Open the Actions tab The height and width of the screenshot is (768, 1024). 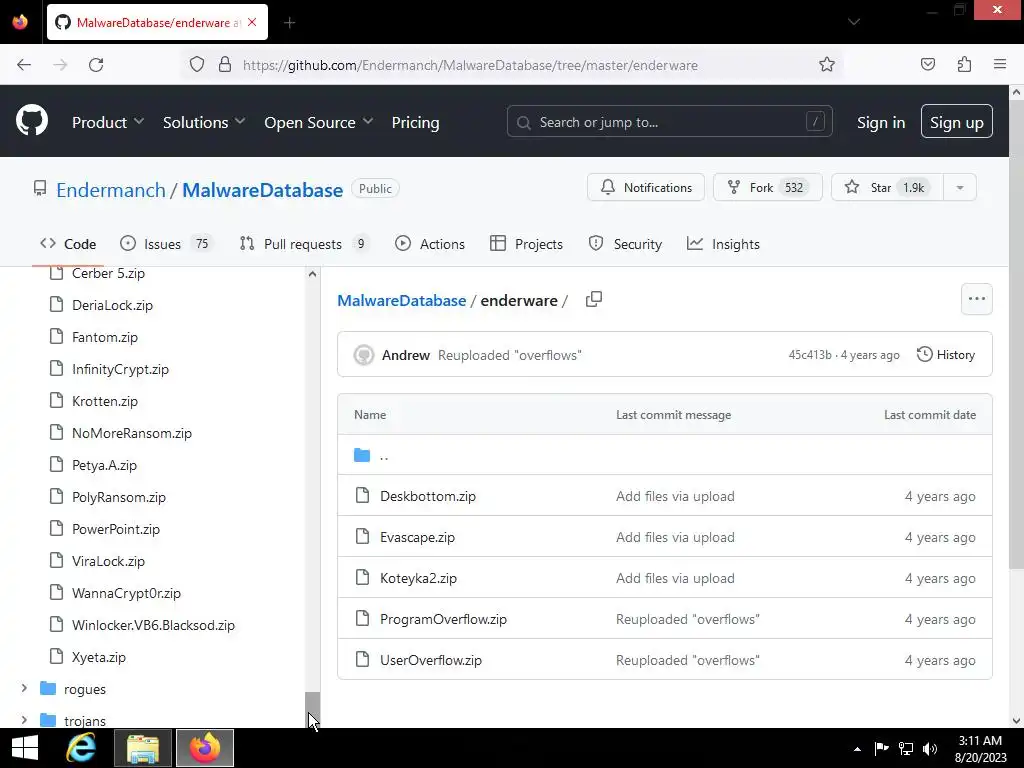tap(430, 244)
